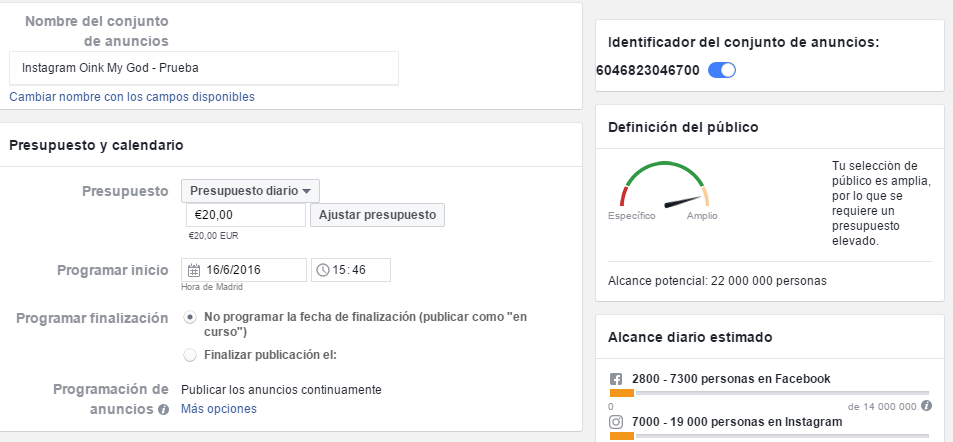The width and height of the screenshot is (953, 442).
Task: Select 'No programar la fecha de finalización' option
Action: [190, 318]
